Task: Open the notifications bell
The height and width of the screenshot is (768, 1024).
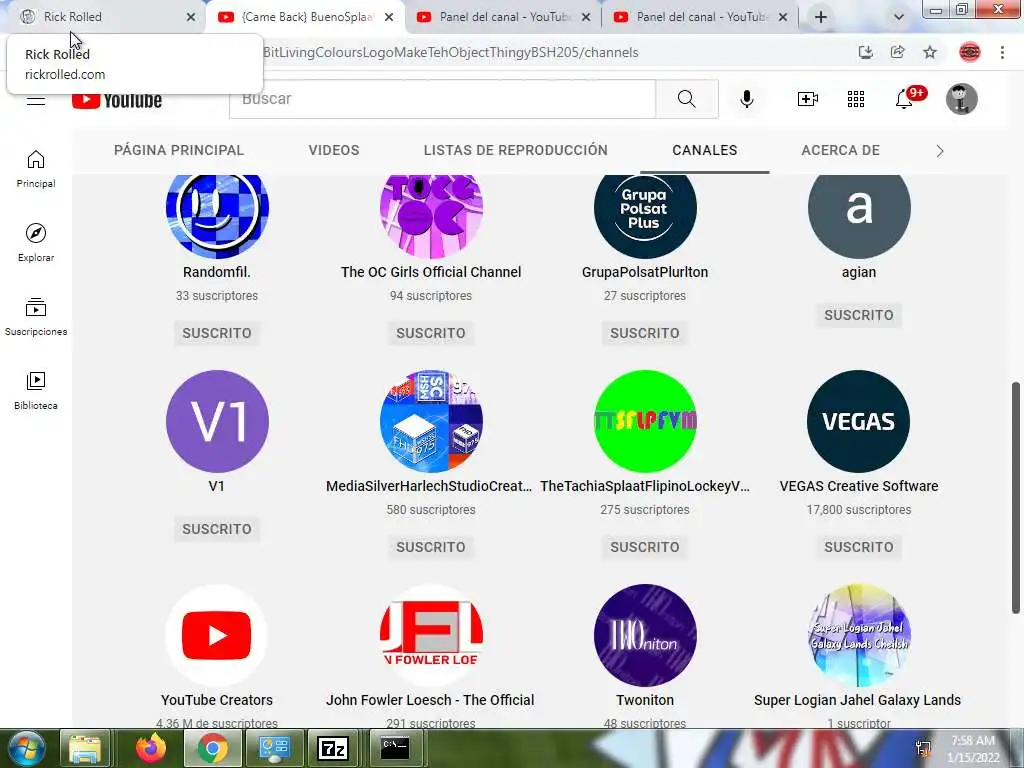Action: tap(904, 99)
